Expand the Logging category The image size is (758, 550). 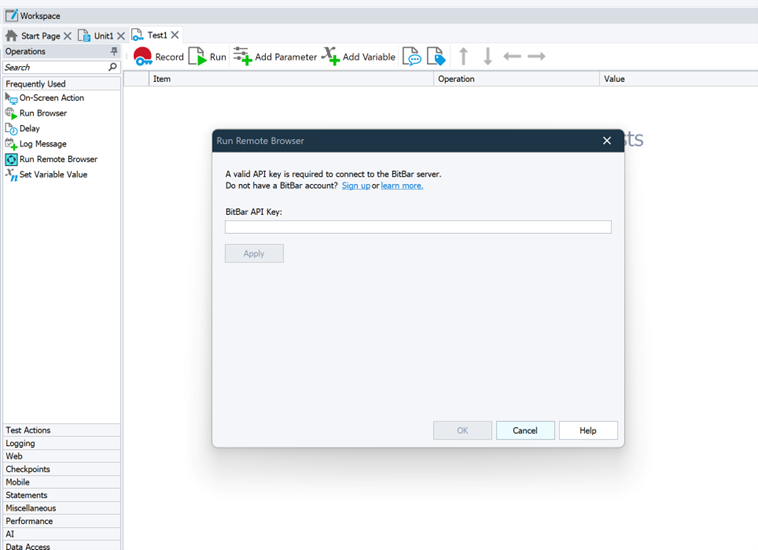pos(61,443)
